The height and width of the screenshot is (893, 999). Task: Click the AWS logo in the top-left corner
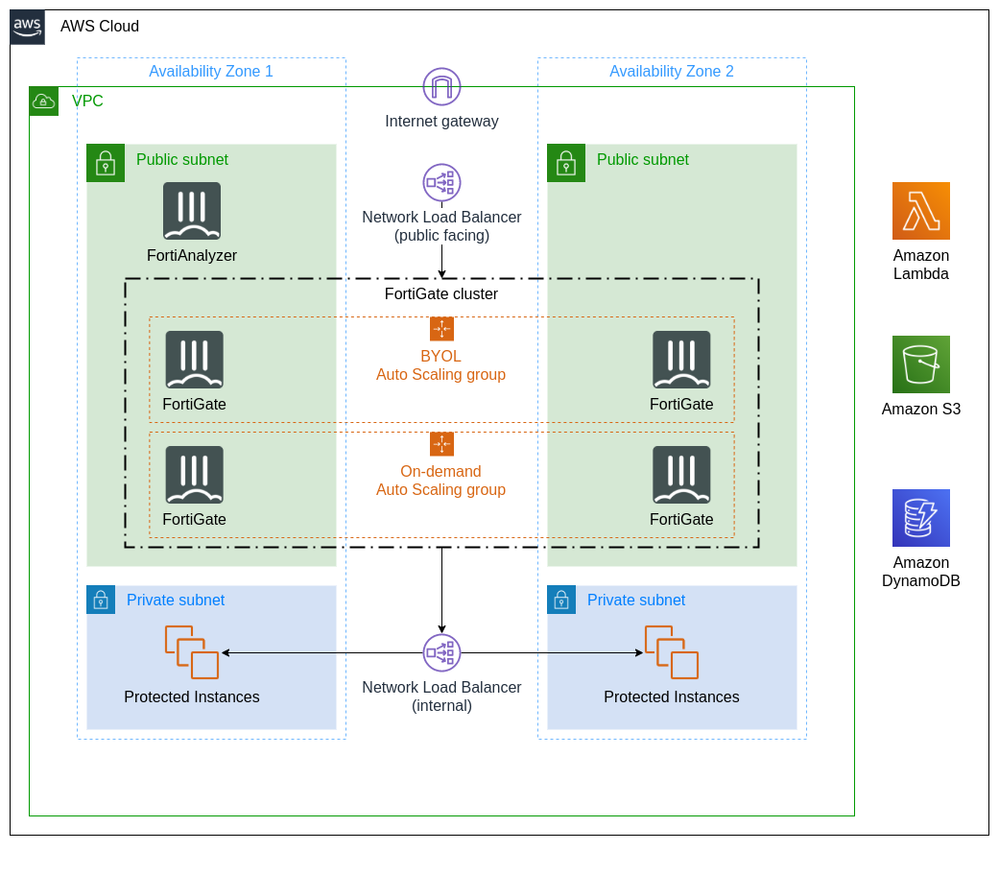[26, 27]
